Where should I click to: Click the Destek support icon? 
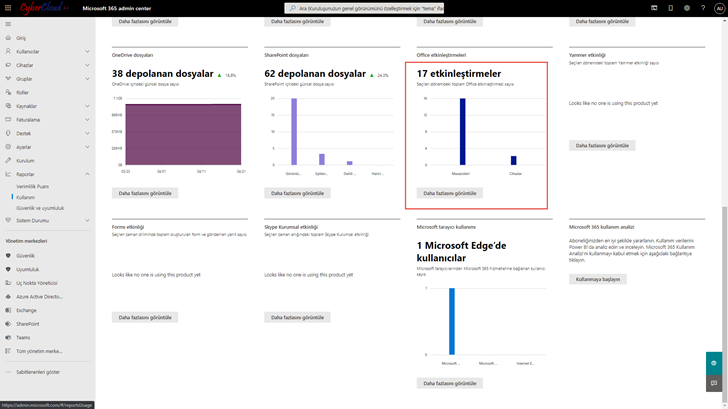pos(8,133)
